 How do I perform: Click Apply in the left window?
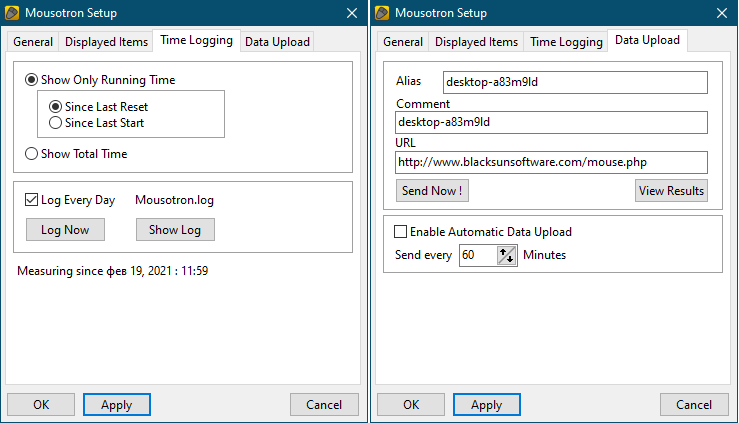click(x=117, y=405)
